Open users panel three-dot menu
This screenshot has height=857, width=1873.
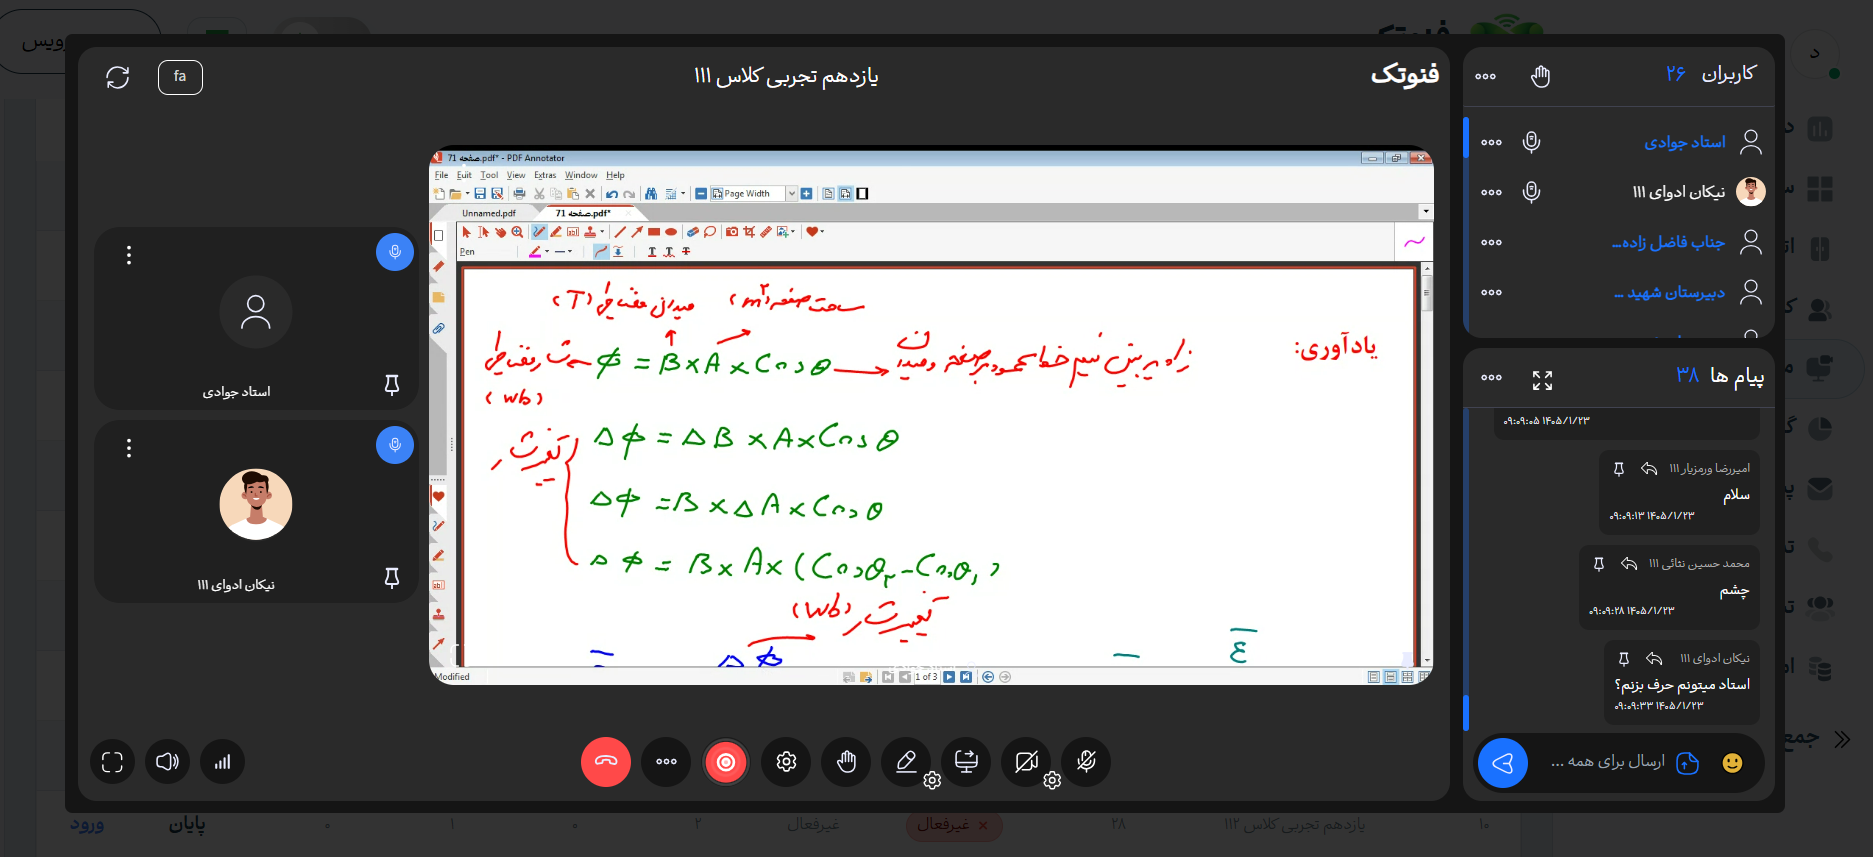1486,76
